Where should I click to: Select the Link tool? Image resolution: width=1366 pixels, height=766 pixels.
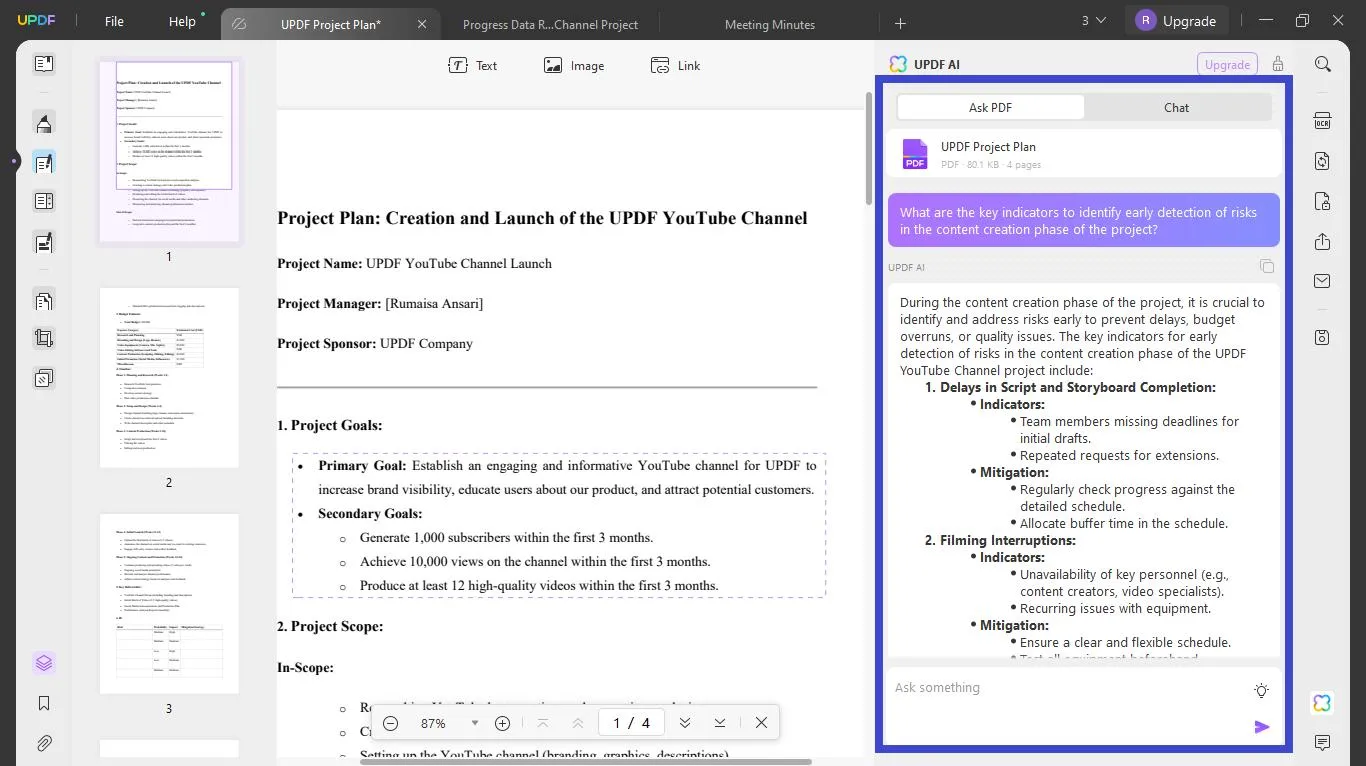pyautogui.click(x=675, y=66)
